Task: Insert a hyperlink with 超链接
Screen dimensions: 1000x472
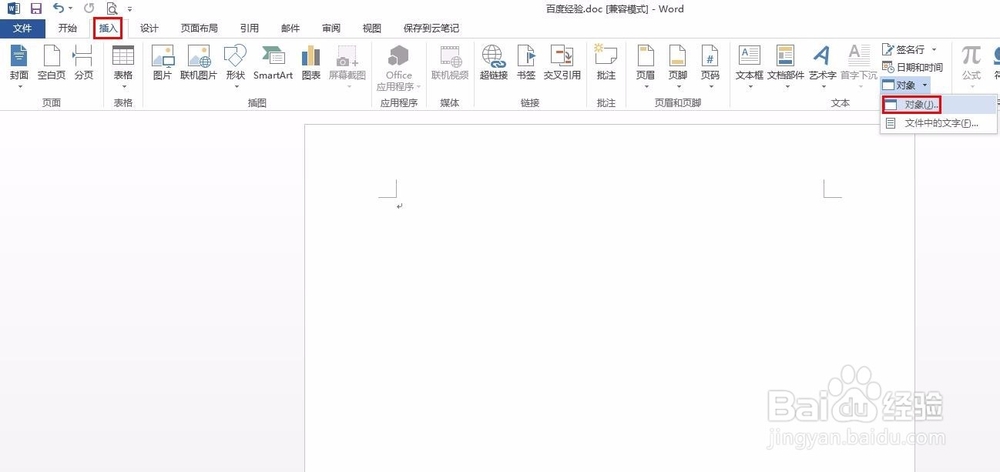Action: coord(494,65)
